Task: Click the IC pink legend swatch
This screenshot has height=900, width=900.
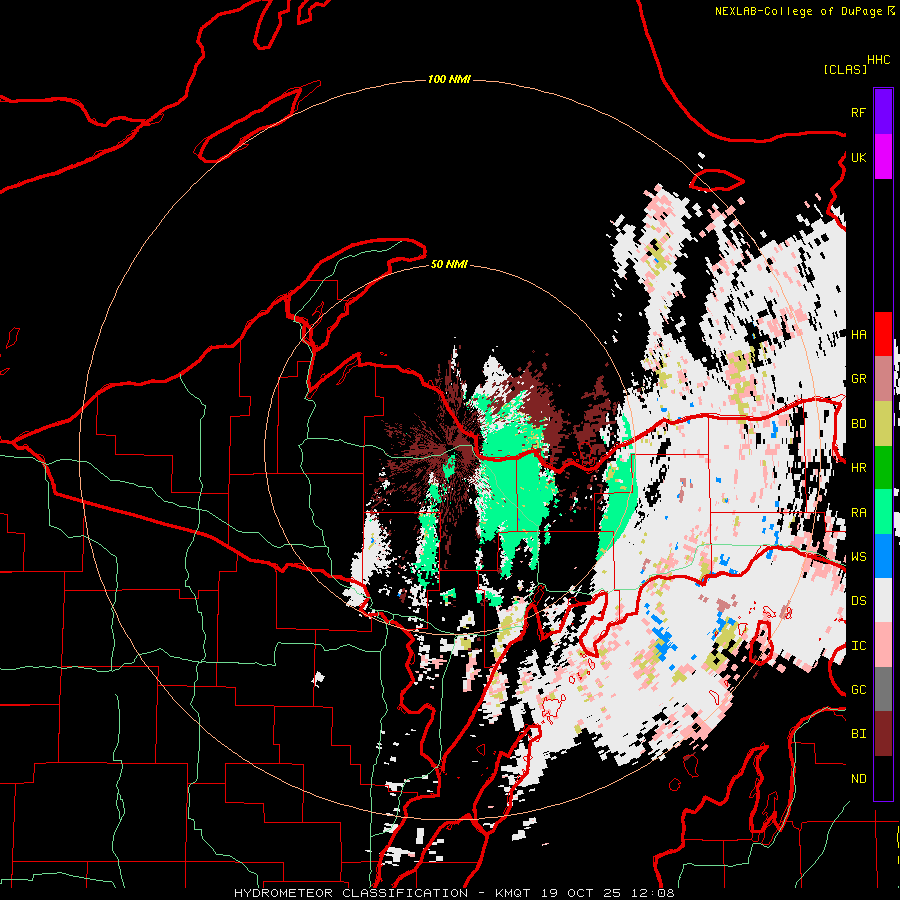Action: (x=883, y=645)
